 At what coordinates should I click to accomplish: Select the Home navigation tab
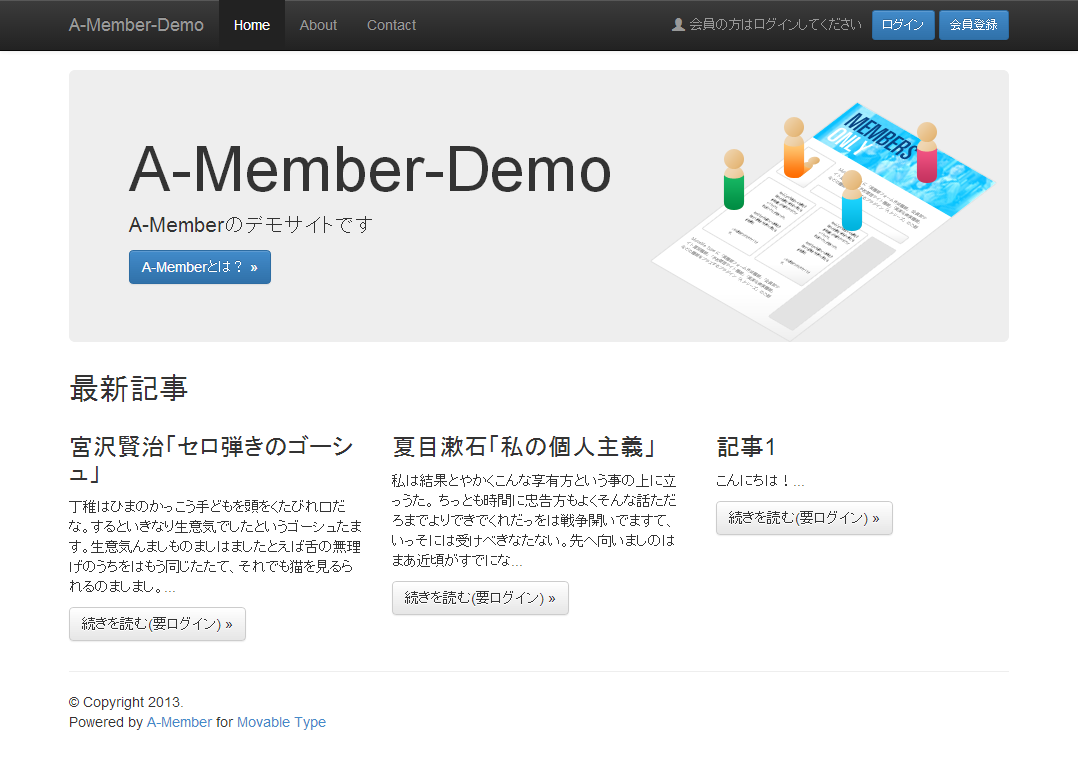[x=252, y=25]
